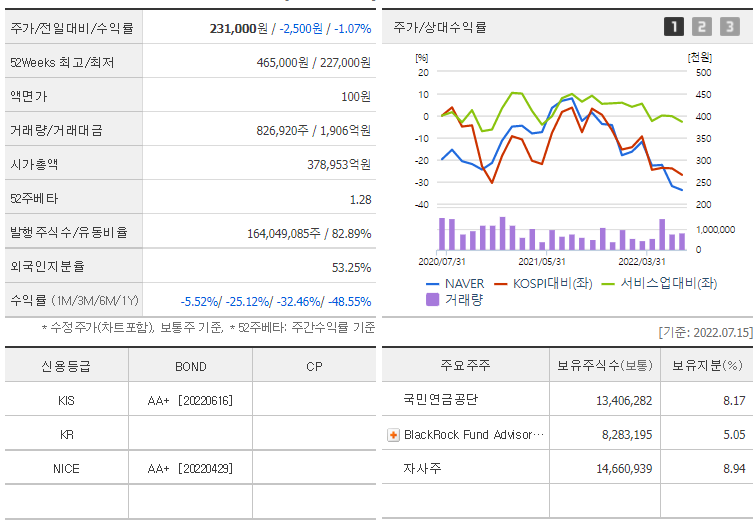Click the NAVER legend blue line marker
Image resolution: width=756 pixels, height=523 pixels.
[432, 284]
